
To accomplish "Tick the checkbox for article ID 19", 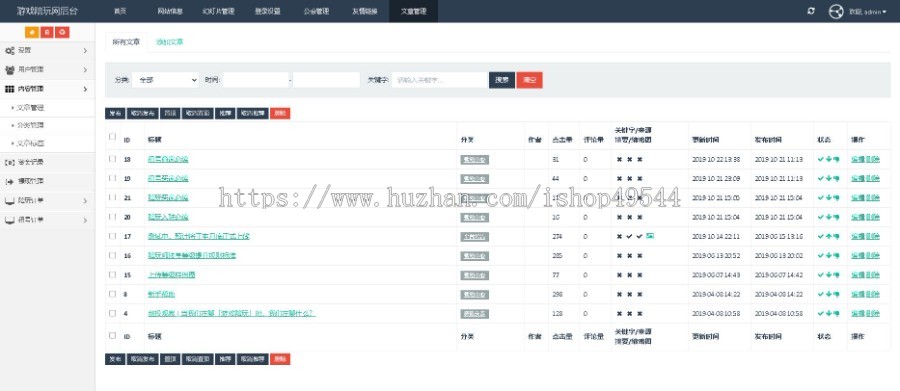I will click(x=112, y=178).
